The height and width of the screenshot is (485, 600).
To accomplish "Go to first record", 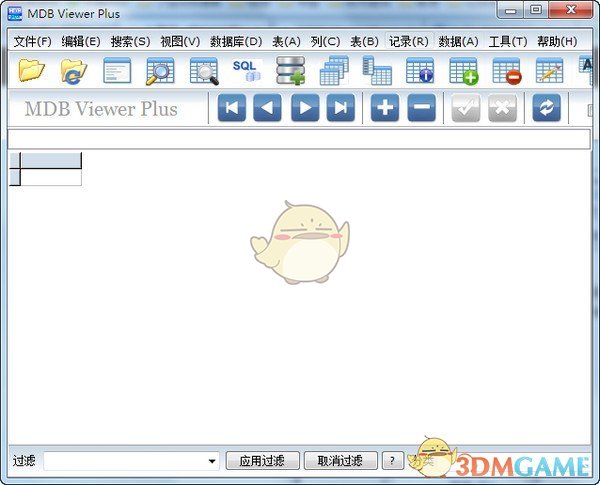I will click(232, 108).
